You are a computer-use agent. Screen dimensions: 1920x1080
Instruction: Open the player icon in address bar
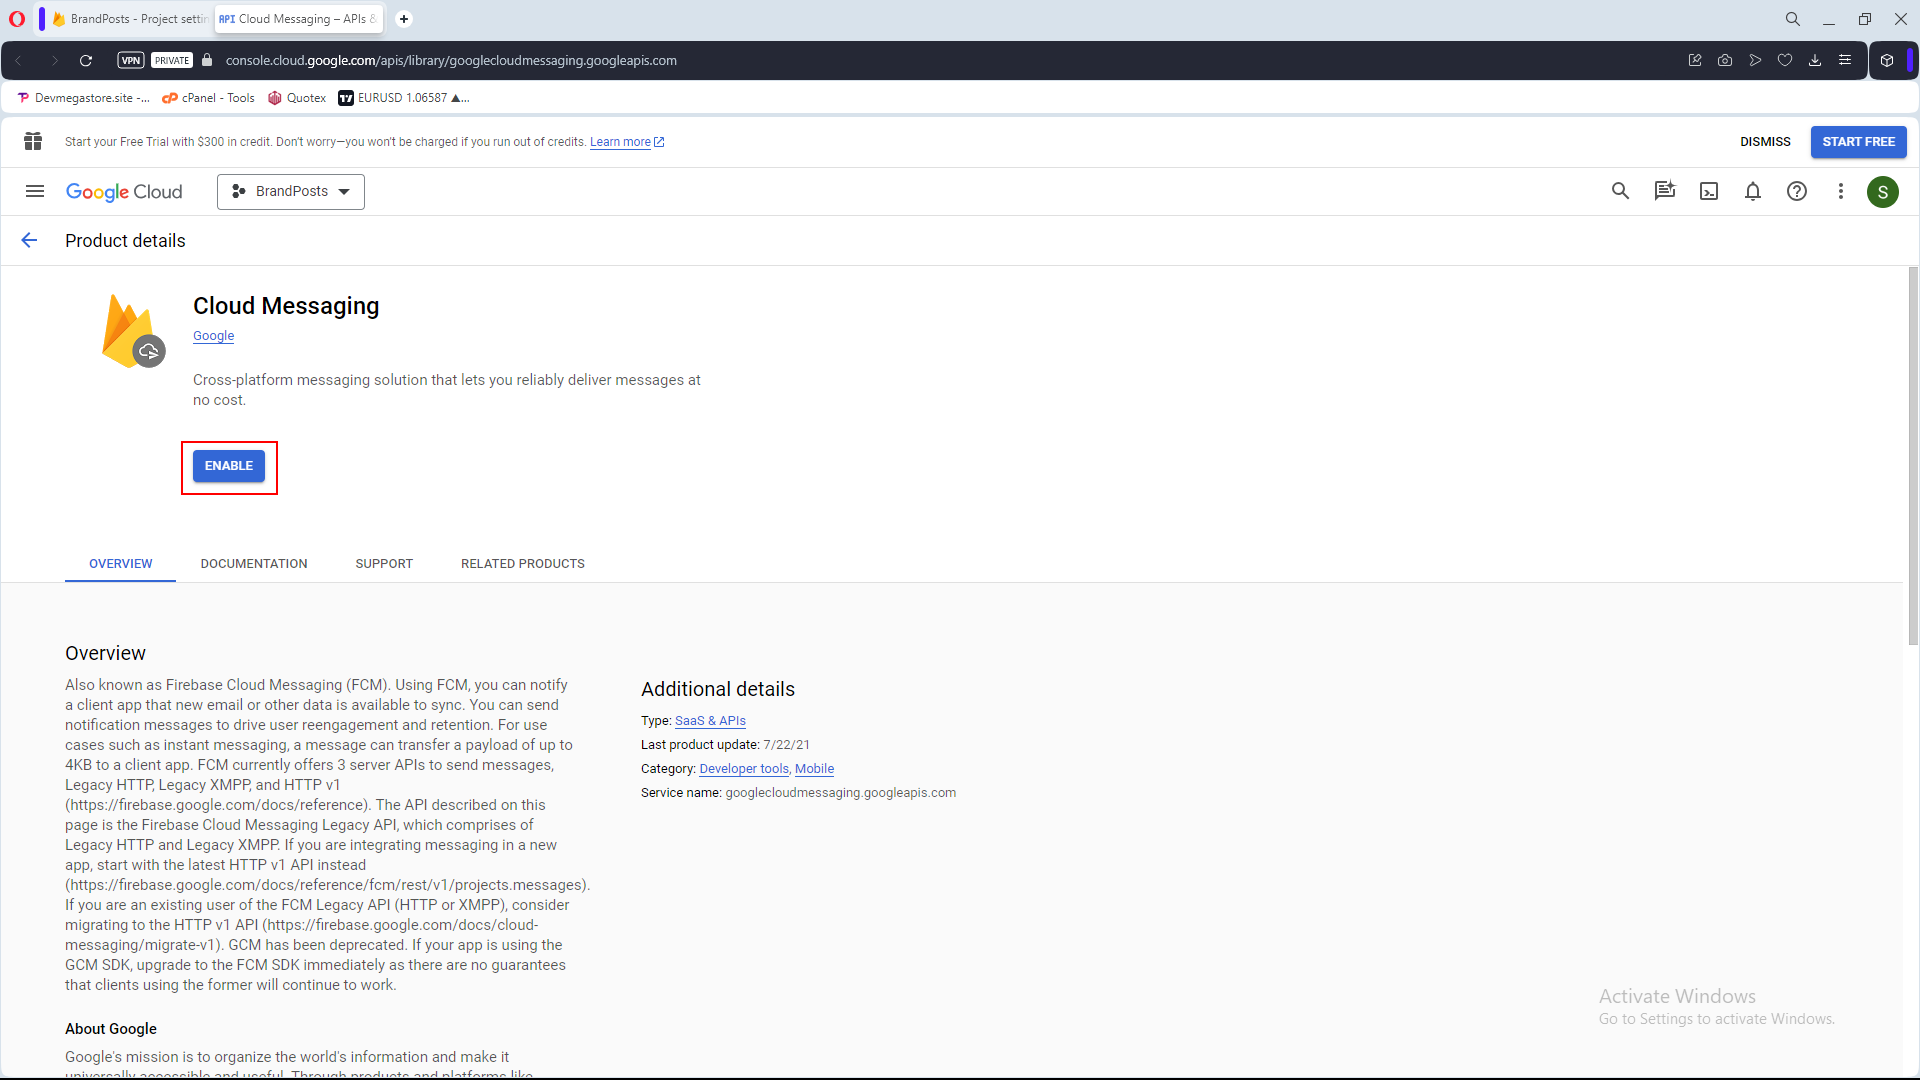tap(1755, 61)
